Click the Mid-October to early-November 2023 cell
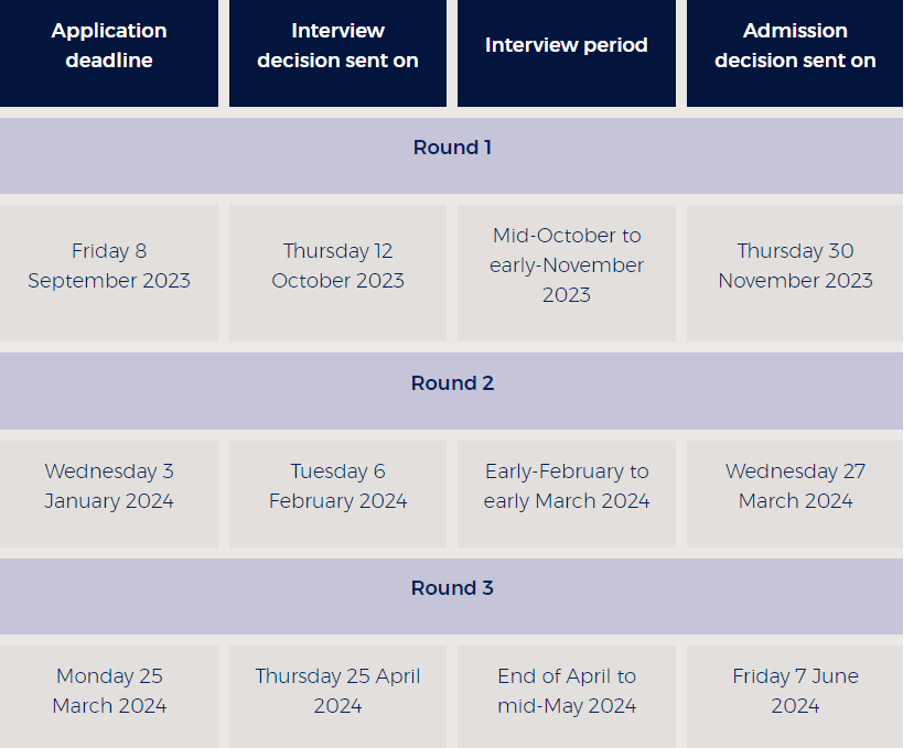 click(566, 266)
